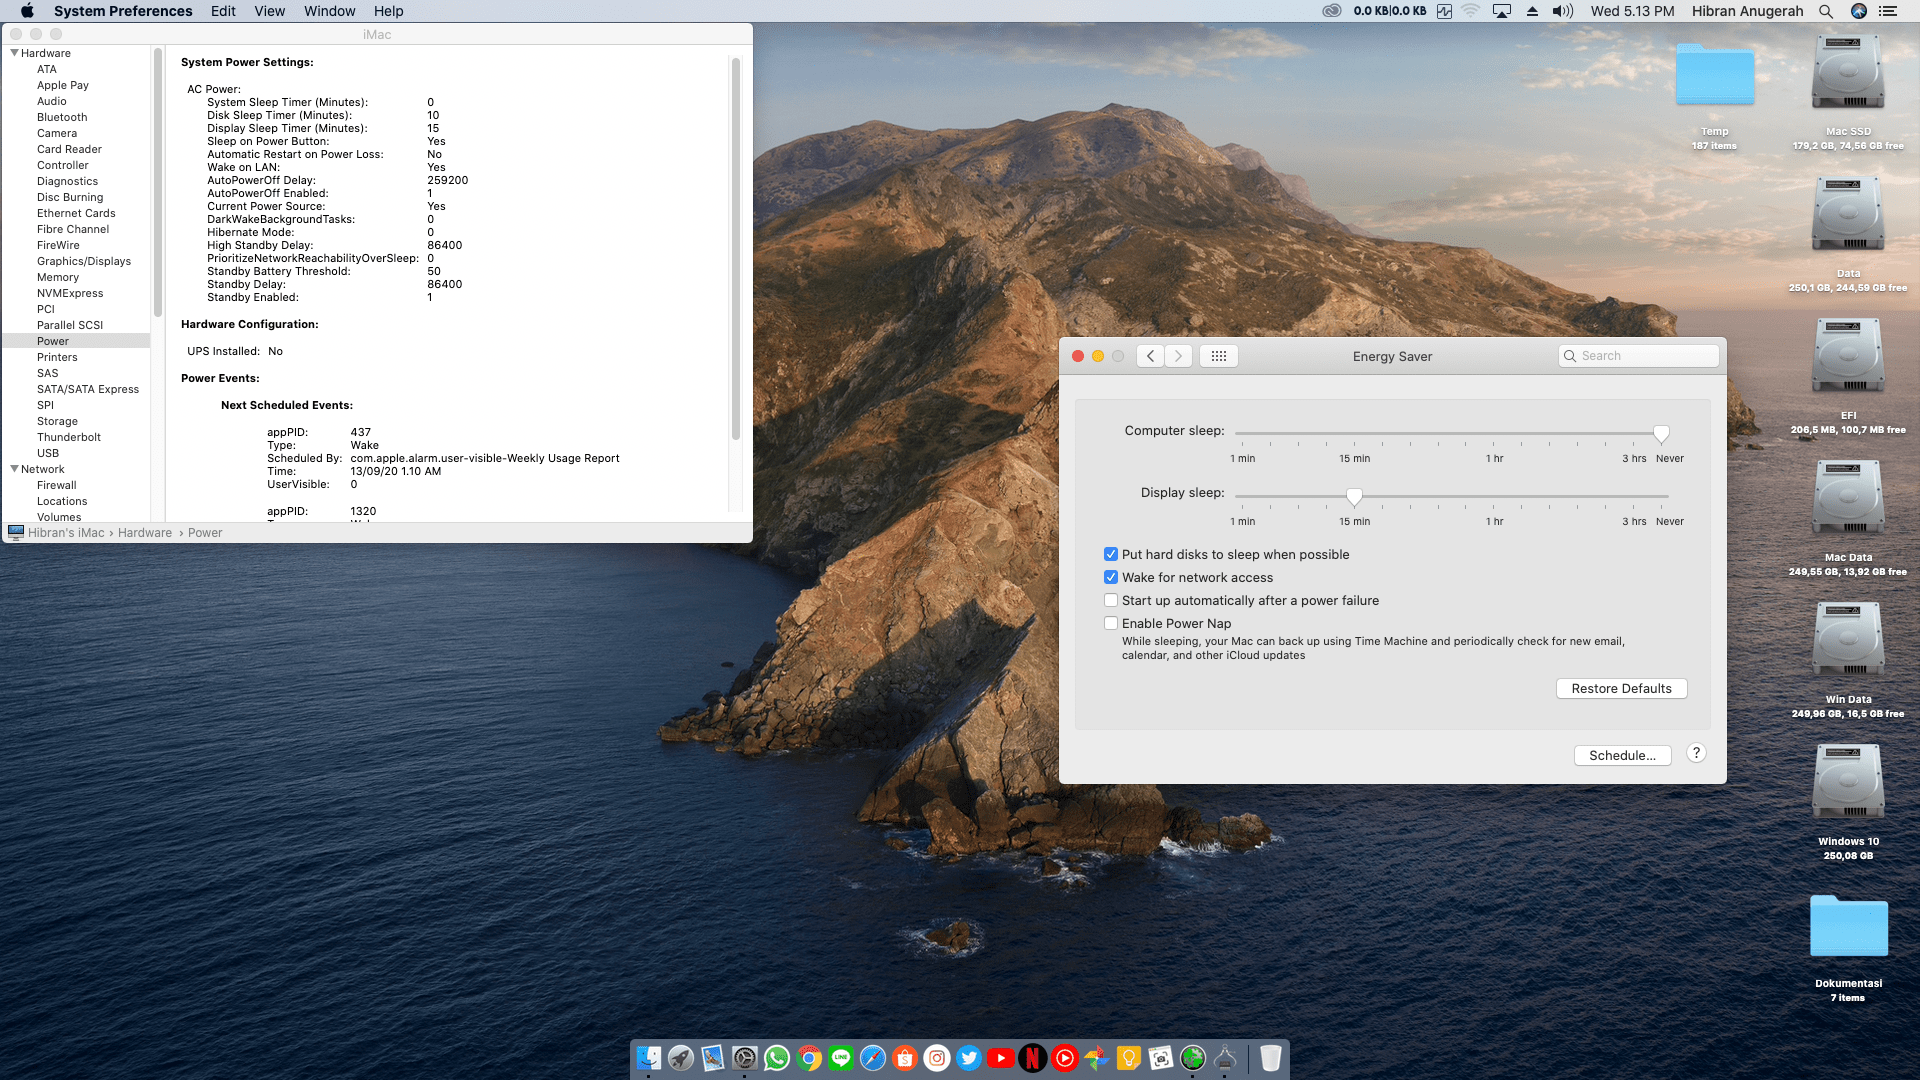Open the Spotlight search icon in menu bar

click(x=1826, y=11)
